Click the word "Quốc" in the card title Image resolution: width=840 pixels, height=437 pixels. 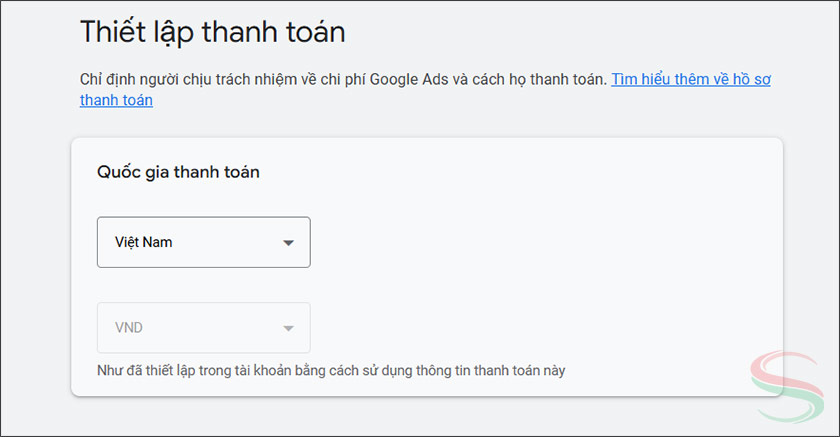pyautogui.click(x=116, y=172)
